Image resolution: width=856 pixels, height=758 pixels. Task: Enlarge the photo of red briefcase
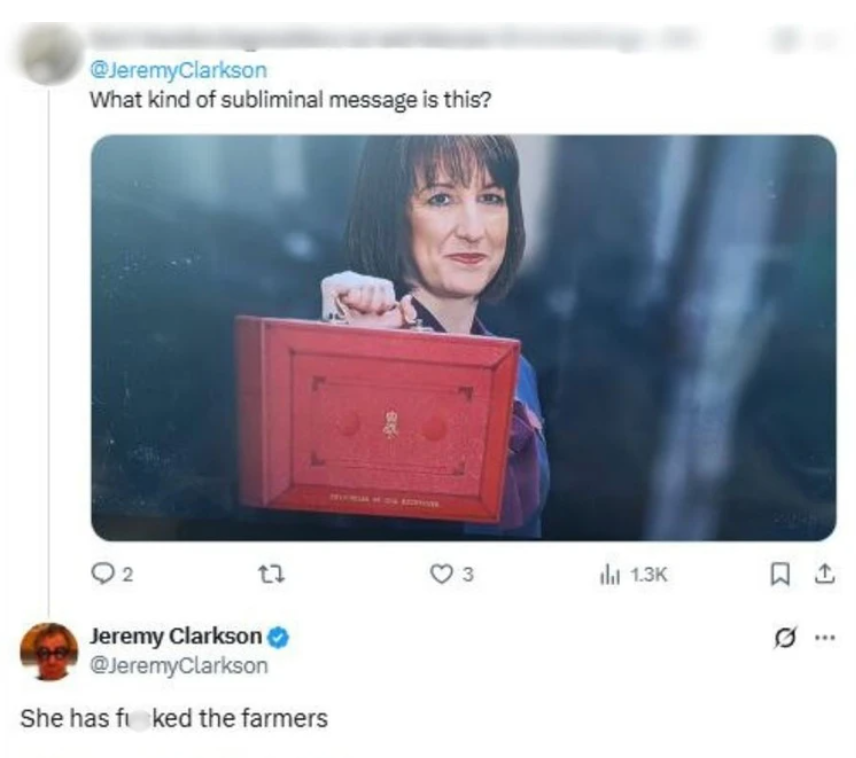tap(463, 337)
